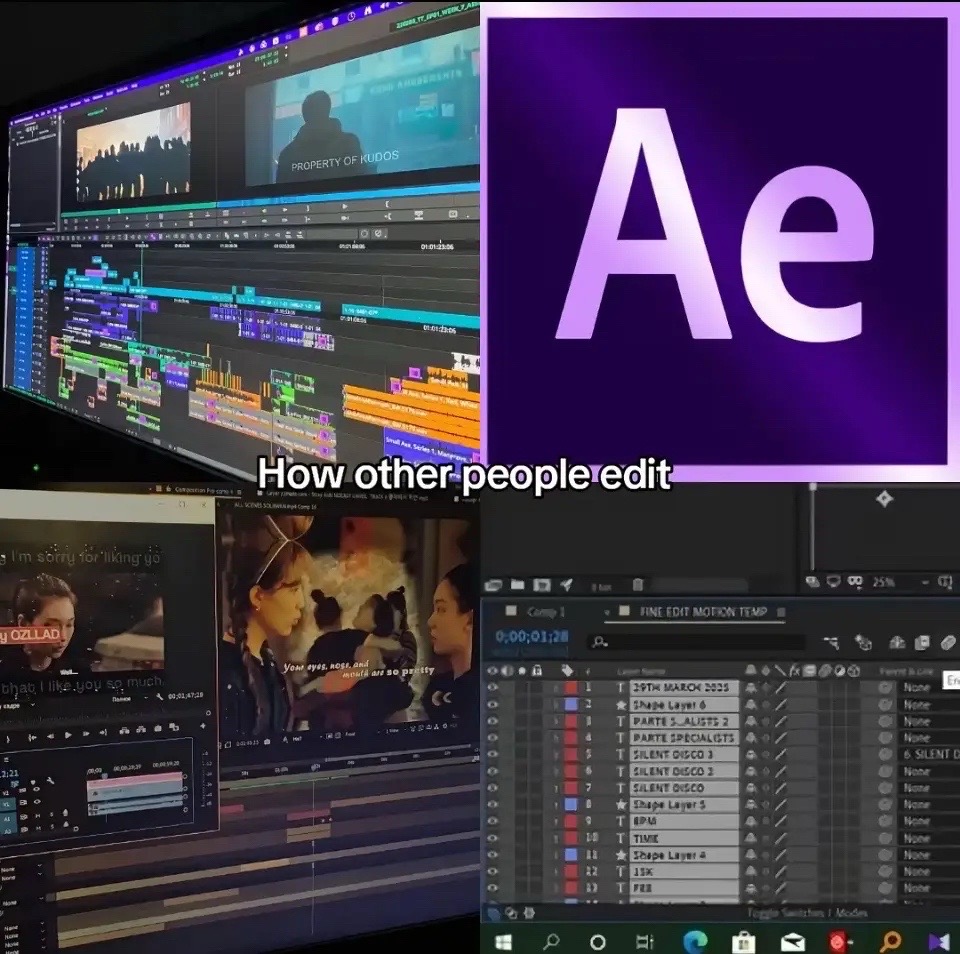Click the frame blending enable icon

pos(921,642)
